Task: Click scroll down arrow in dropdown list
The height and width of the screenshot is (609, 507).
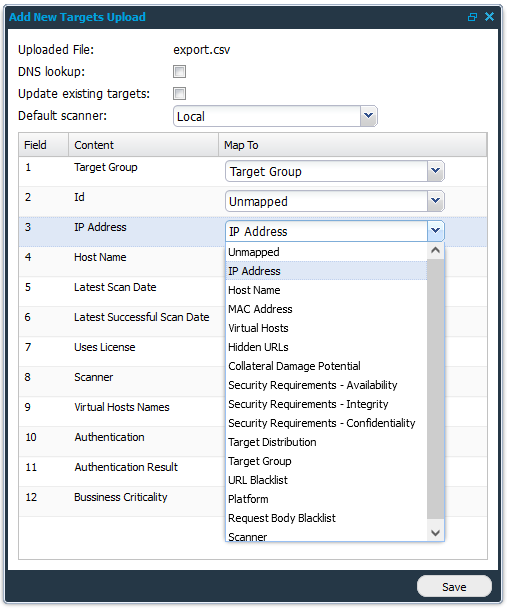Action: [x=436, y=532]
